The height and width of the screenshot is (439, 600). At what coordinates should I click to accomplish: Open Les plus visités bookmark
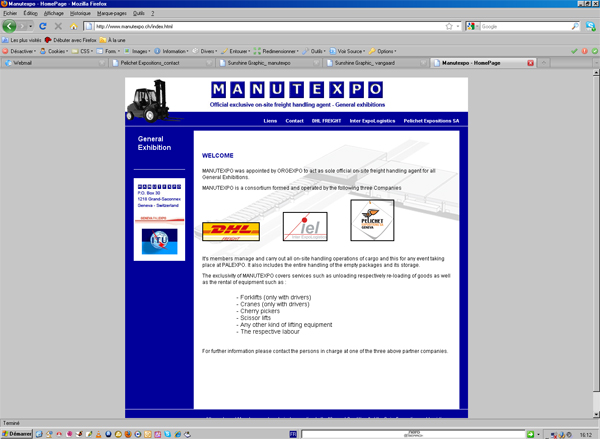pos(22,40)
